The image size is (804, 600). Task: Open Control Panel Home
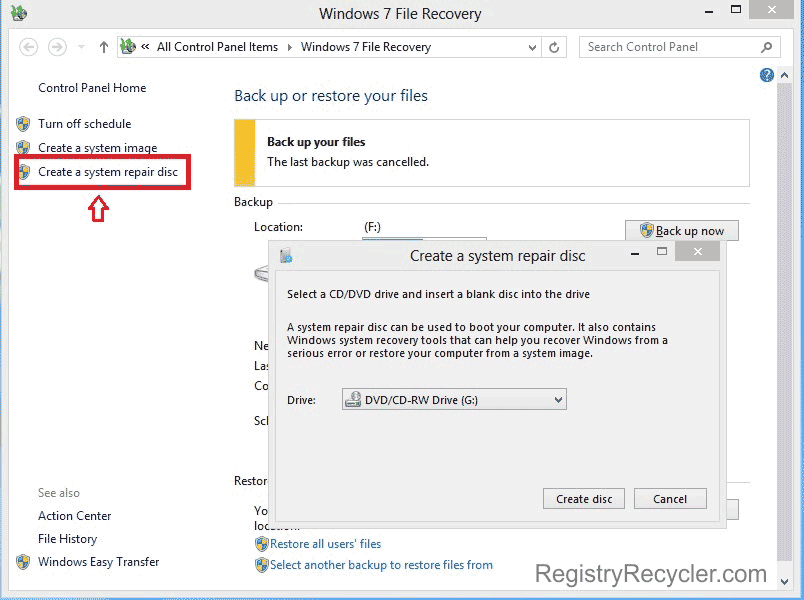click(x=92, y=88)
